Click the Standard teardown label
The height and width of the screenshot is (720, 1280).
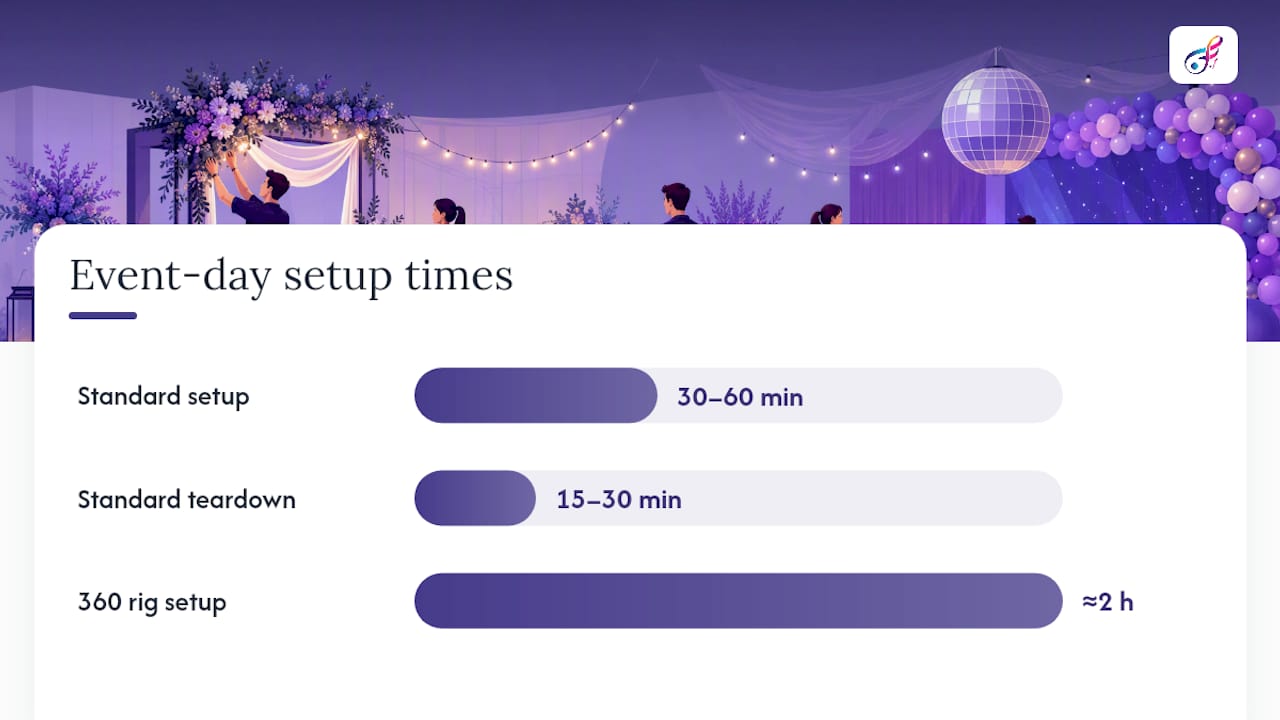[x=187, y=499]
